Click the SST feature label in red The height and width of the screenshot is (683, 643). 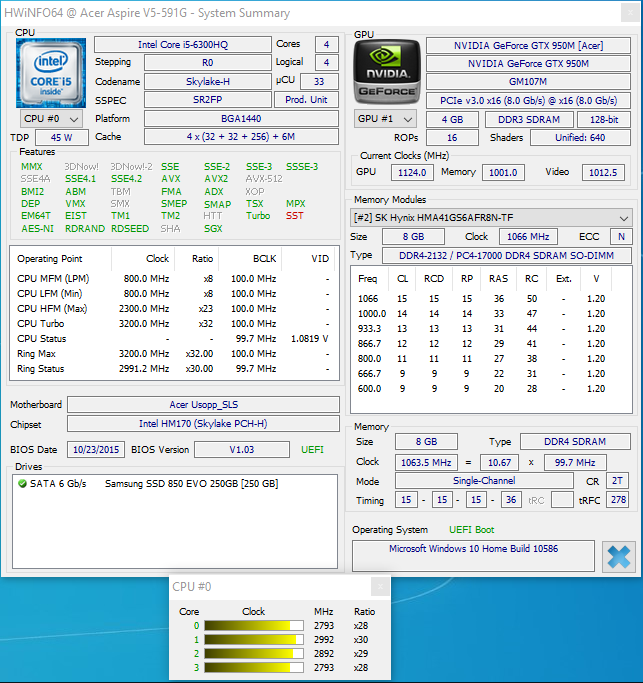point(294,216)
